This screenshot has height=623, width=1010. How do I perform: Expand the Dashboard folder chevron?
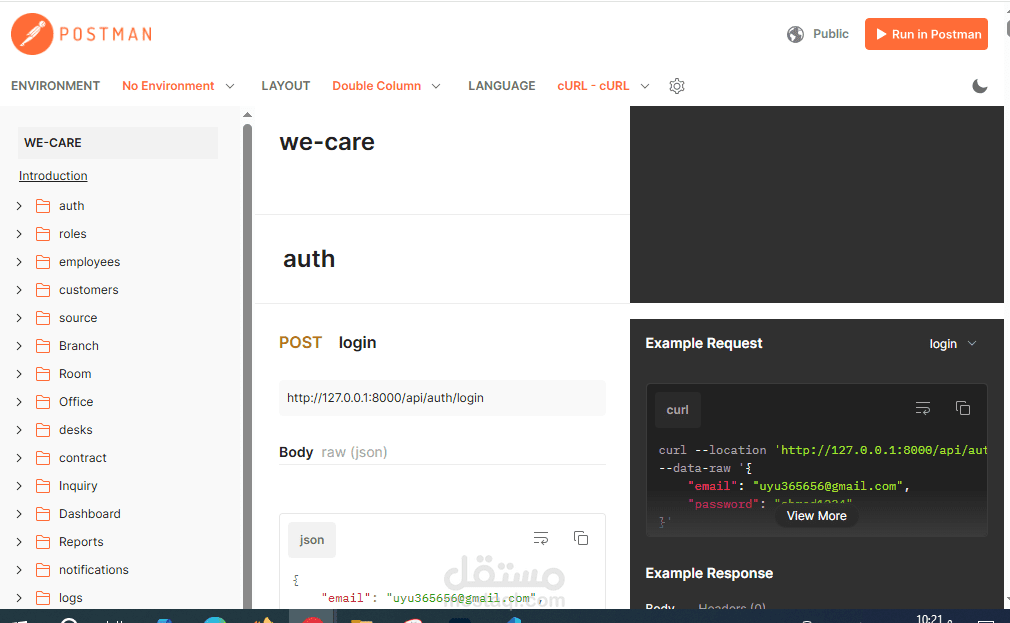tap(19, 514)
